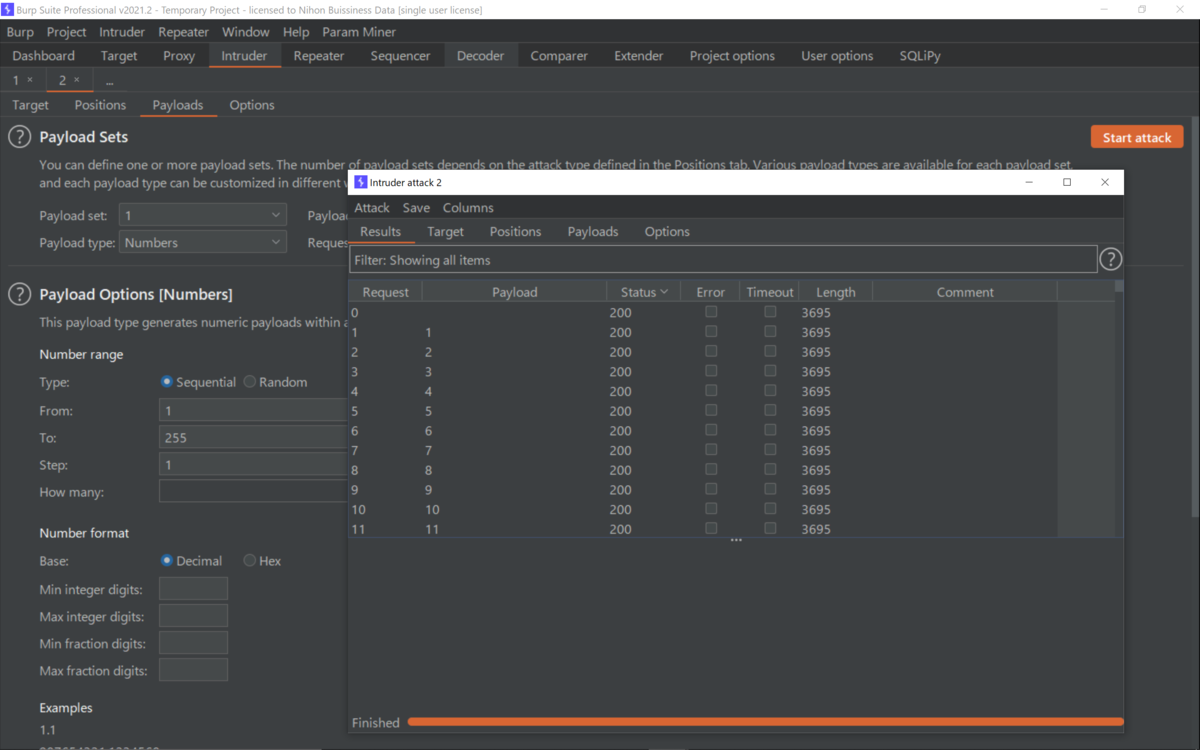Click the Min fraction digits field
Viewport: 1200px width, 750px height.
click(x=193, y=643)
